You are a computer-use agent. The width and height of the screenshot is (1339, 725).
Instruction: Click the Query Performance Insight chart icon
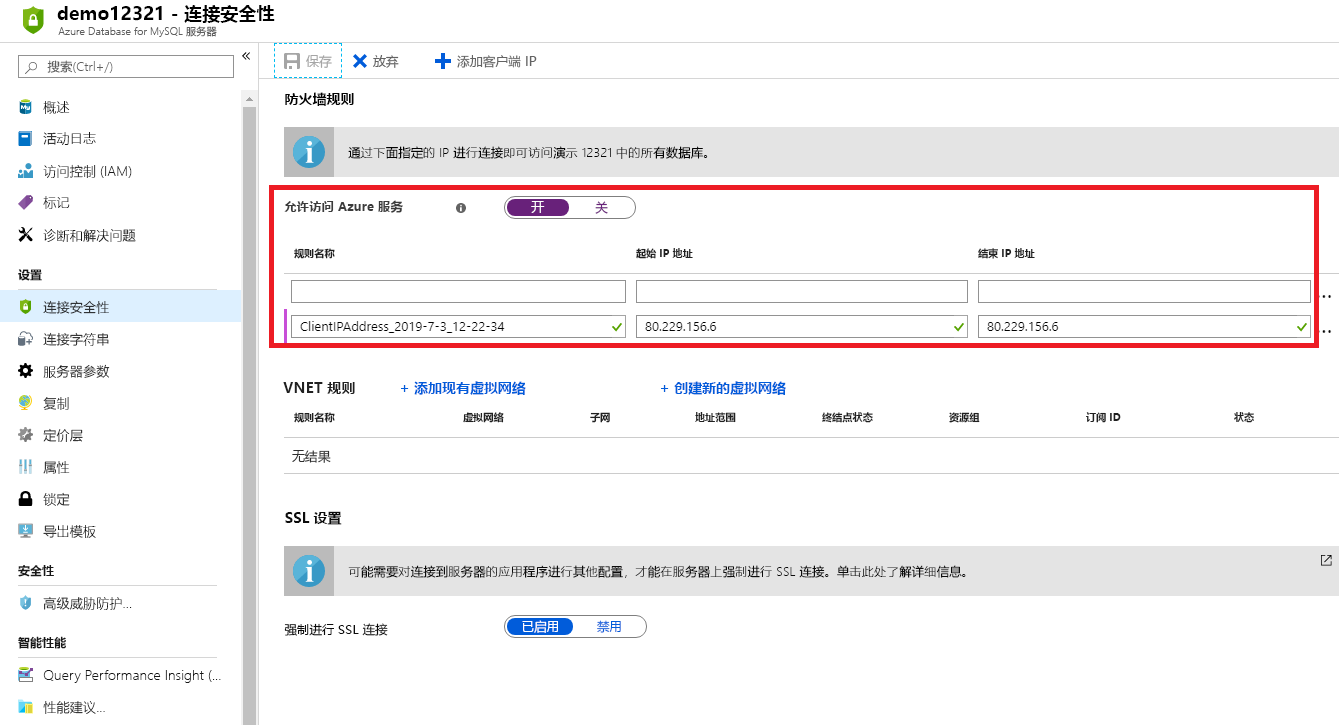[x=25, y=675]
